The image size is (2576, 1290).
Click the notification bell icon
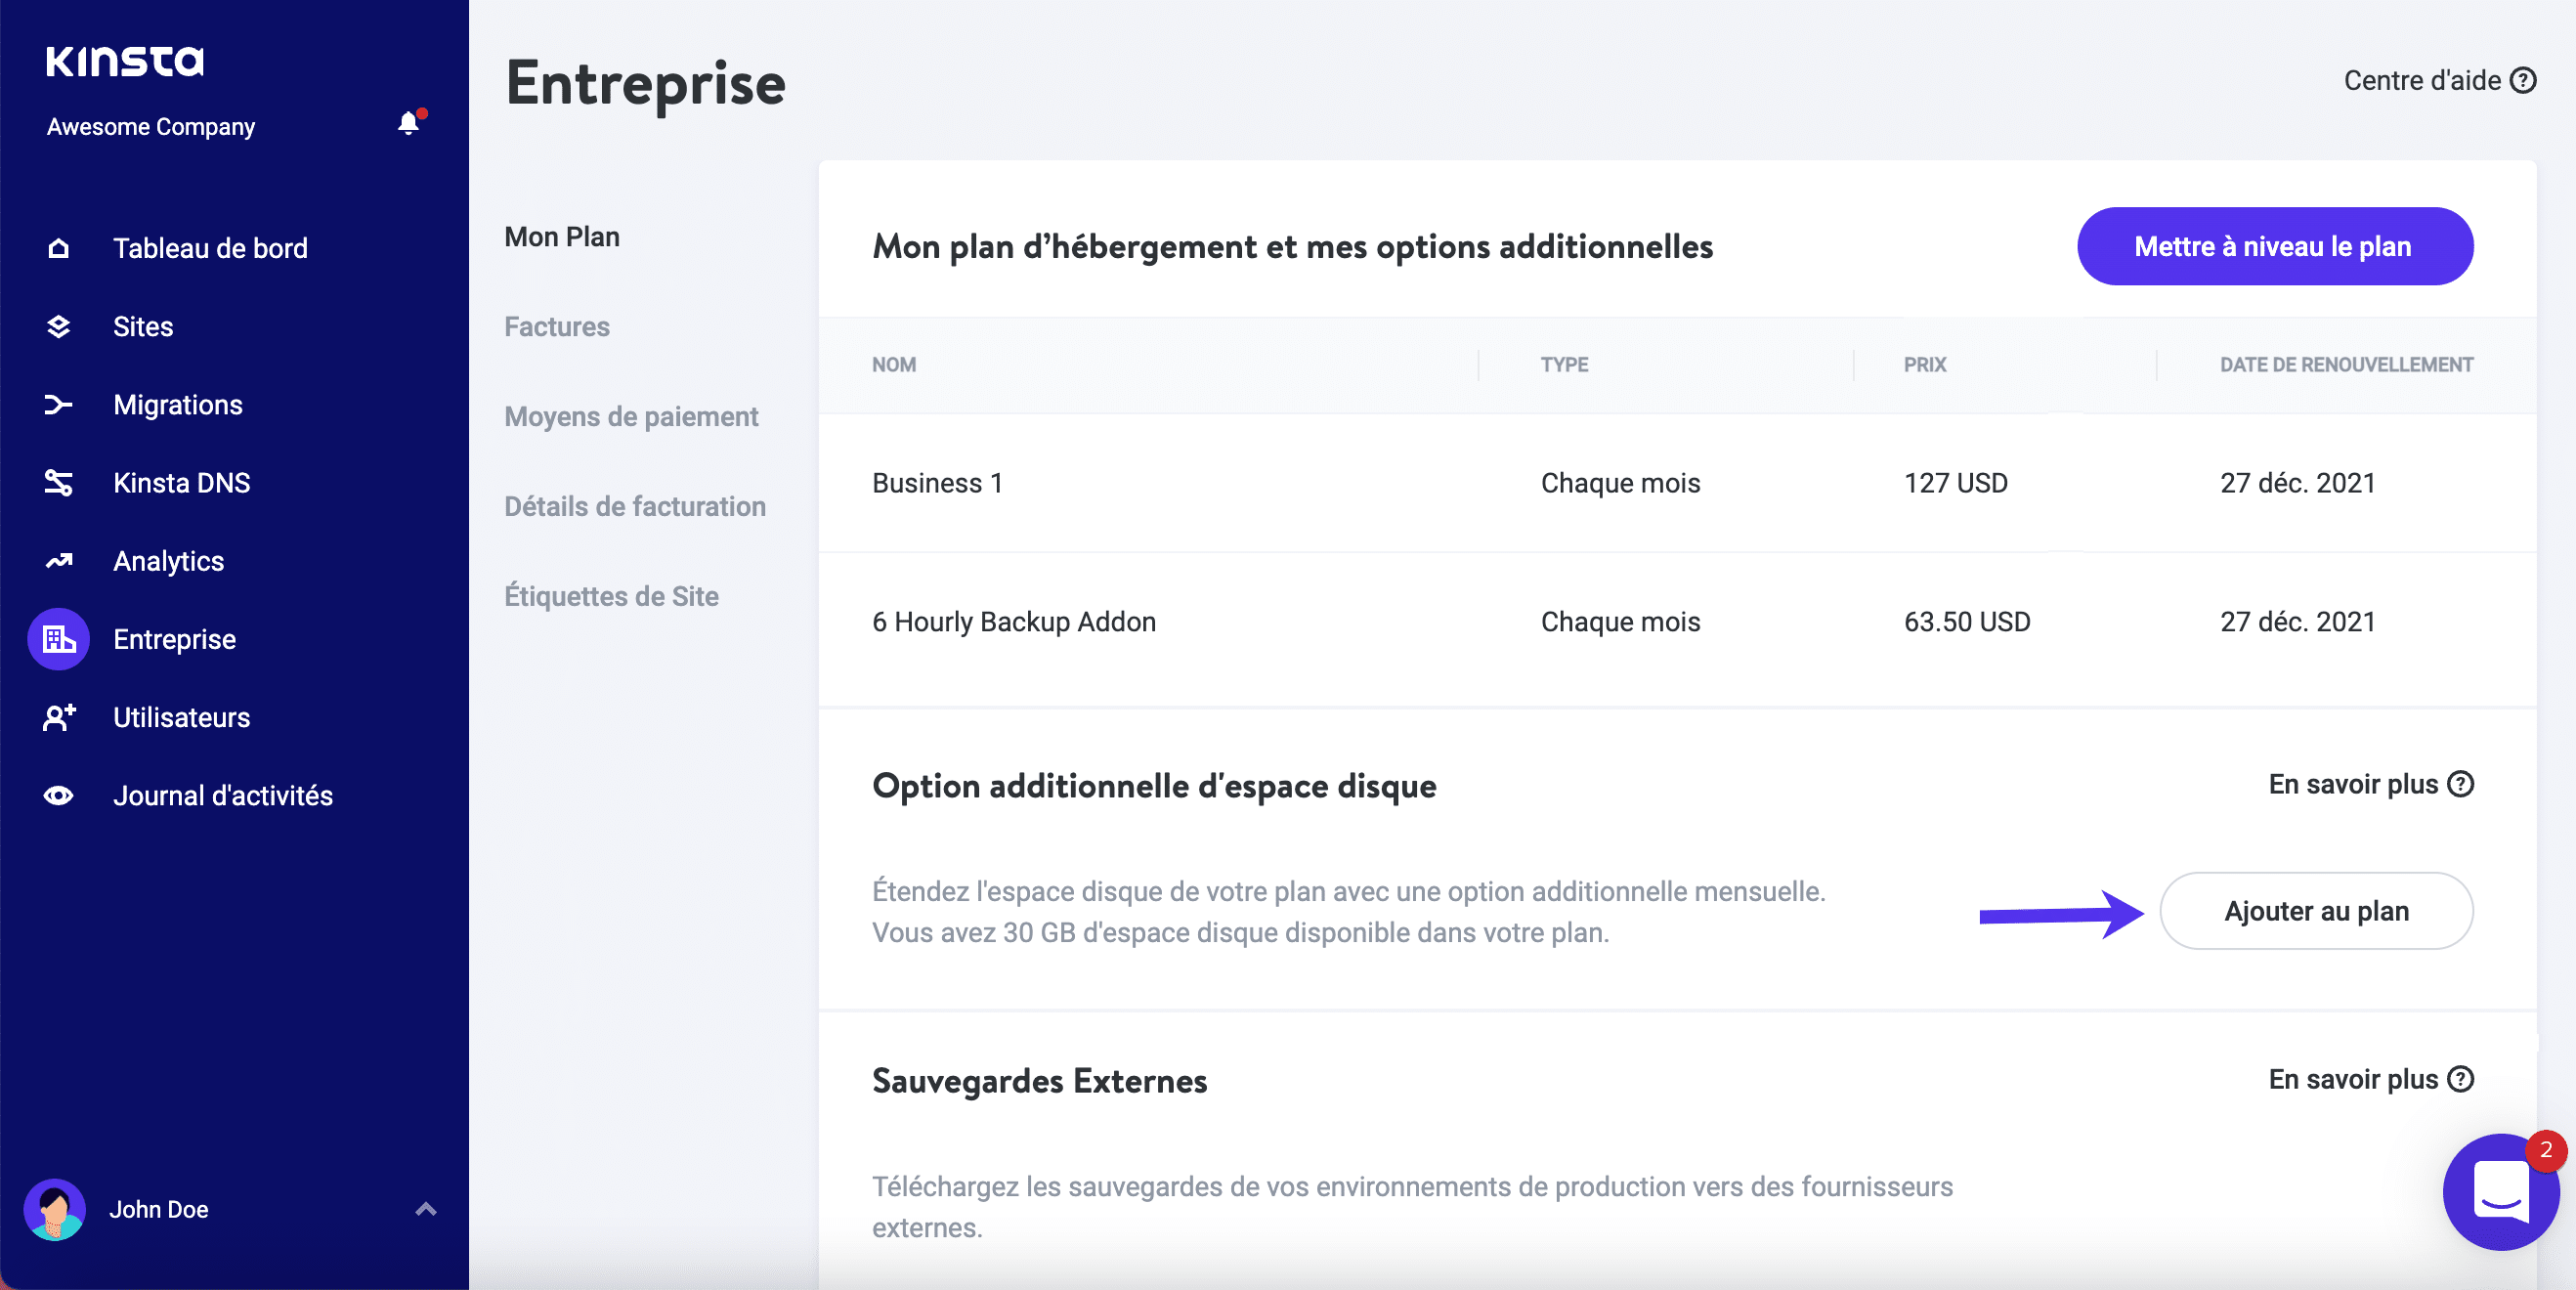[408, 124]
